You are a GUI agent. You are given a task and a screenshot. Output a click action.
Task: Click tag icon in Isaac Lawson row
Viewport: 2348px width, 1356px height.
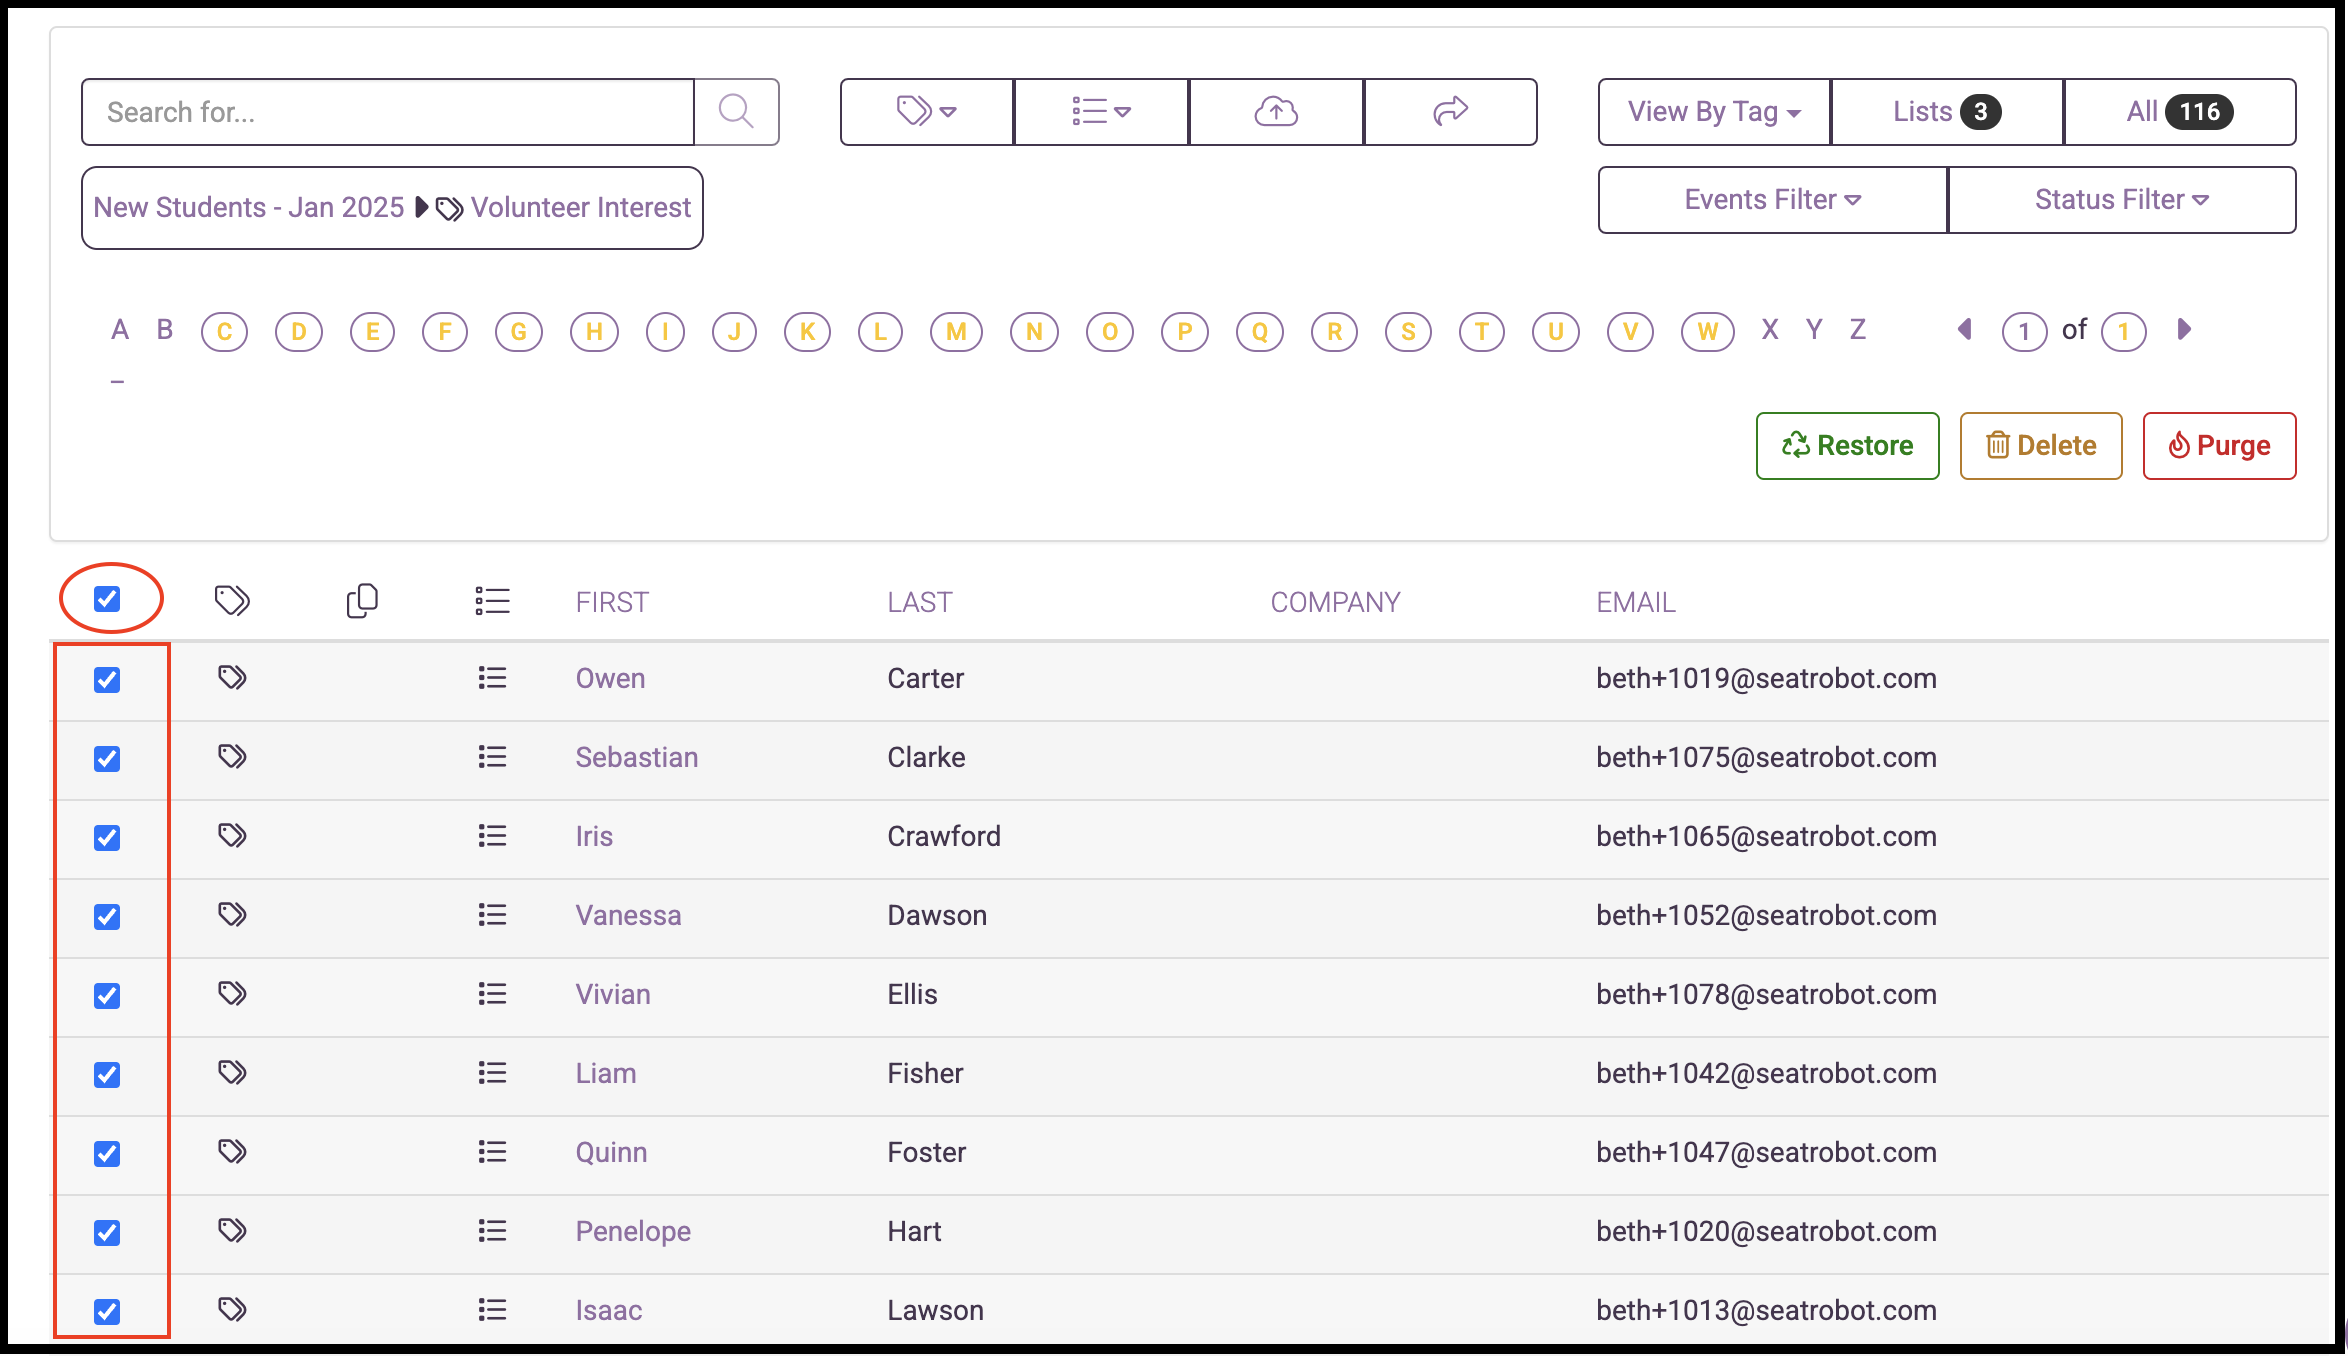coord(232,1310)
